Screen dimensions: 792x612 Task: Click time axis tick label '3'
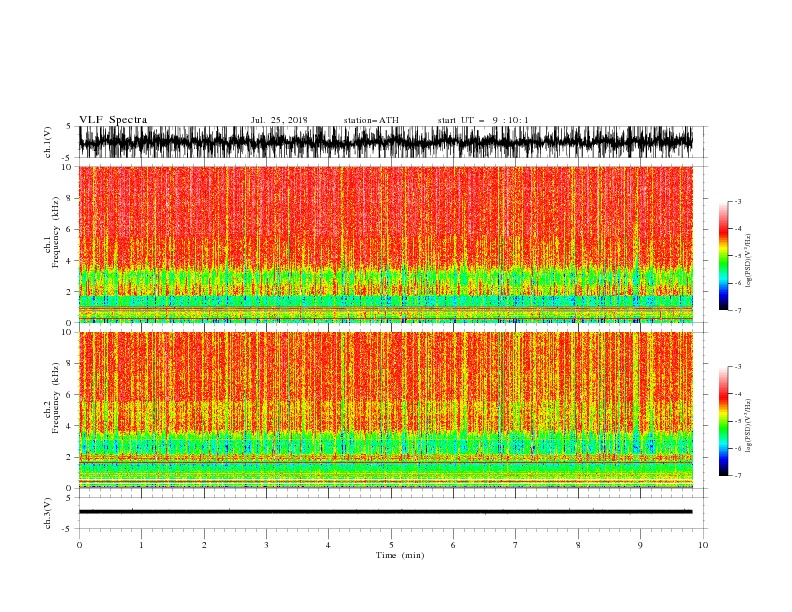tap(266, 545)
